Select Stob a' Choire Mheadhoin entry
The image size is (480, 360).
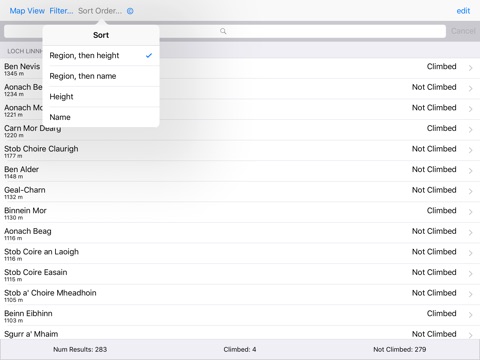[240, 295]
